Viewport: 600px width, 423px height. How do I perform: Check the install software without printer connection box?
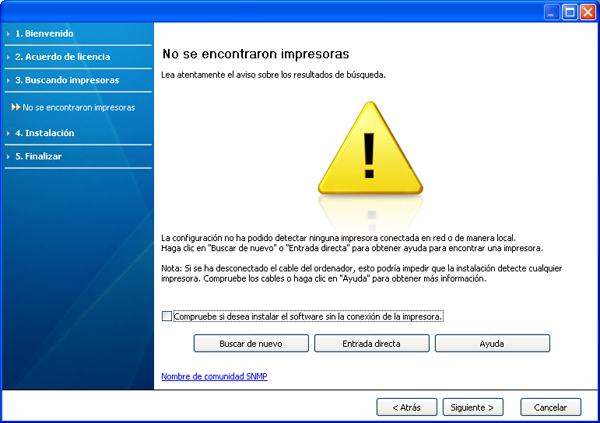tap(167, 316)
